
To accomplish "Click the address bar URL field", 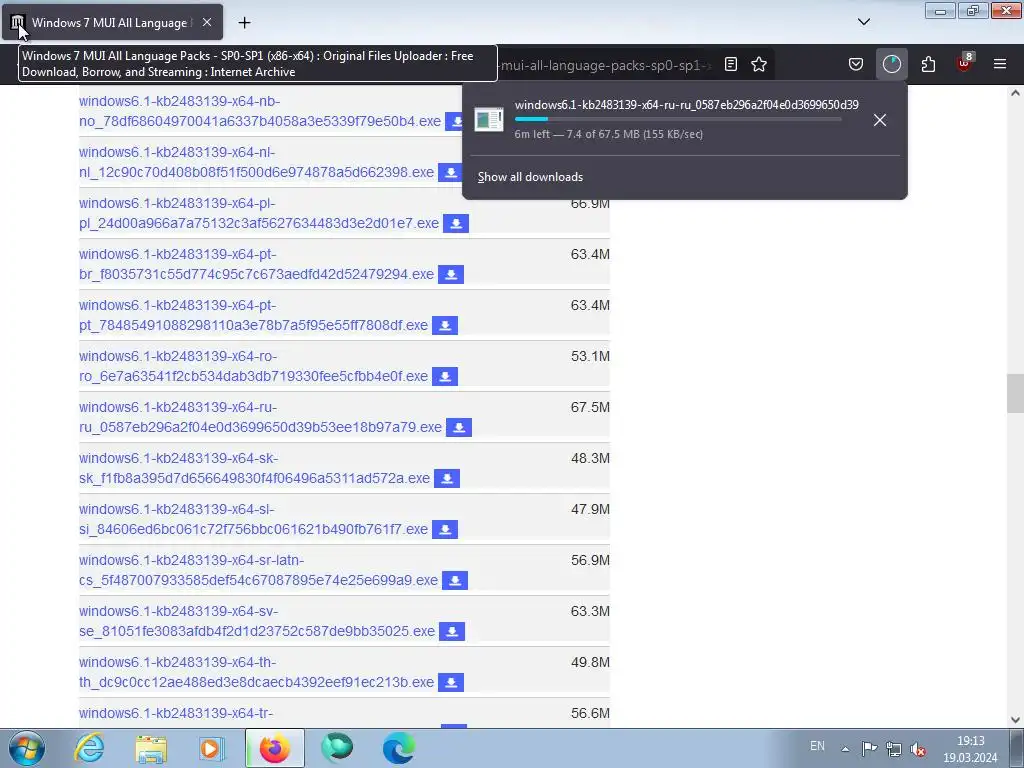I will coord(604,65).
